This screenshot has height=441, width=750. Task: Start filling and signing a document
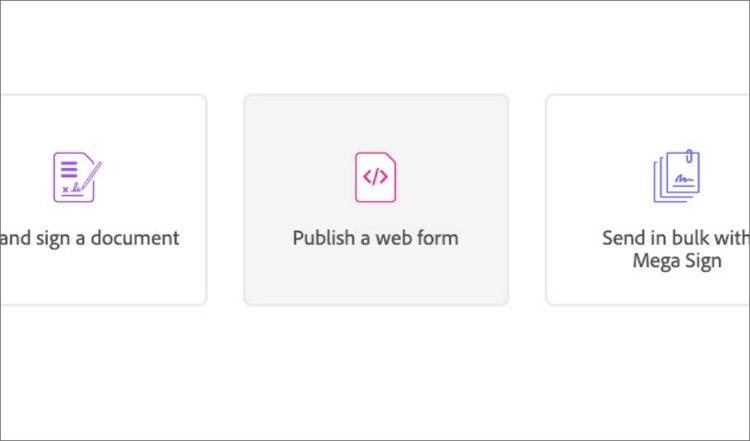point(103,200)
